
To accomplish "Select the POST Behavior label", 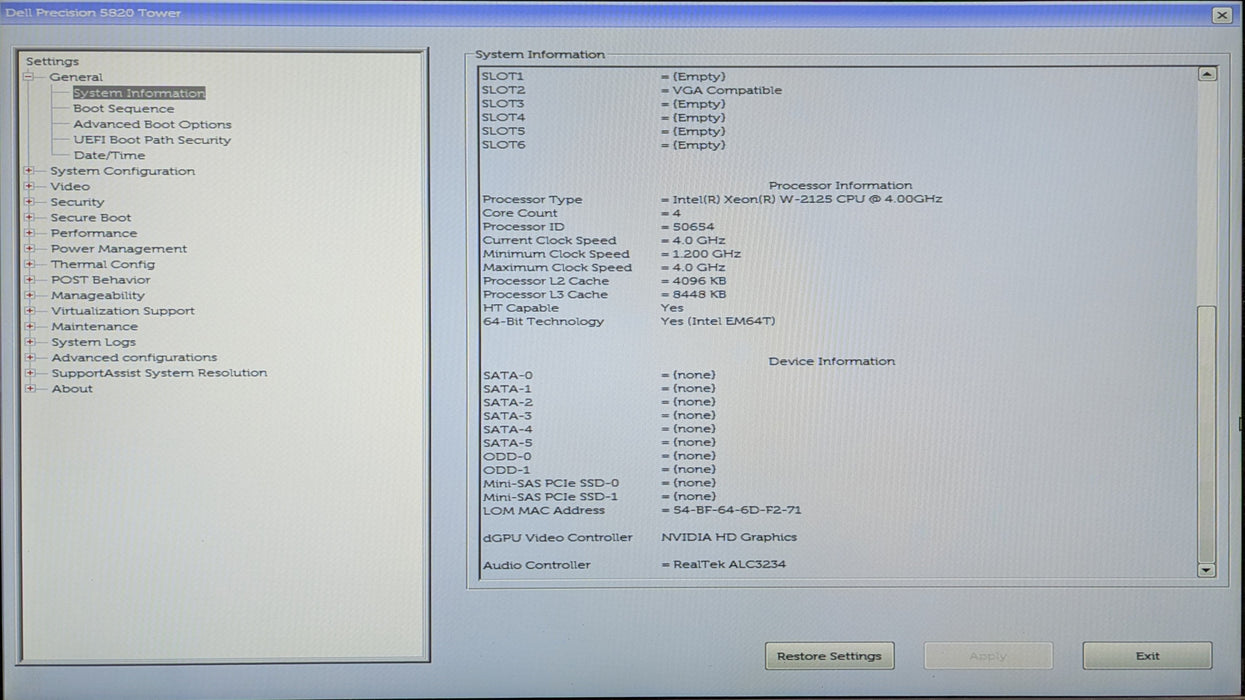I will (101, 279).
